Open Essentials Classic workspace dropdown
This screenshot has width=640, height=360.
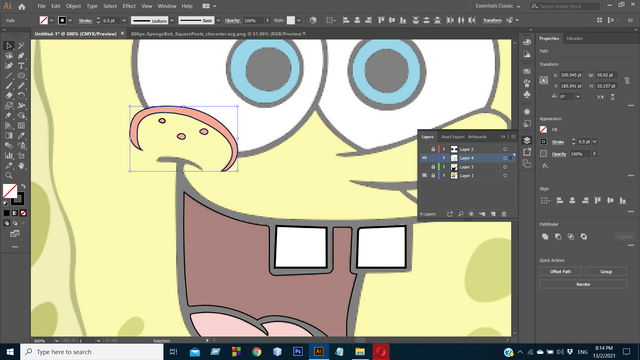[x=498, y=6]
